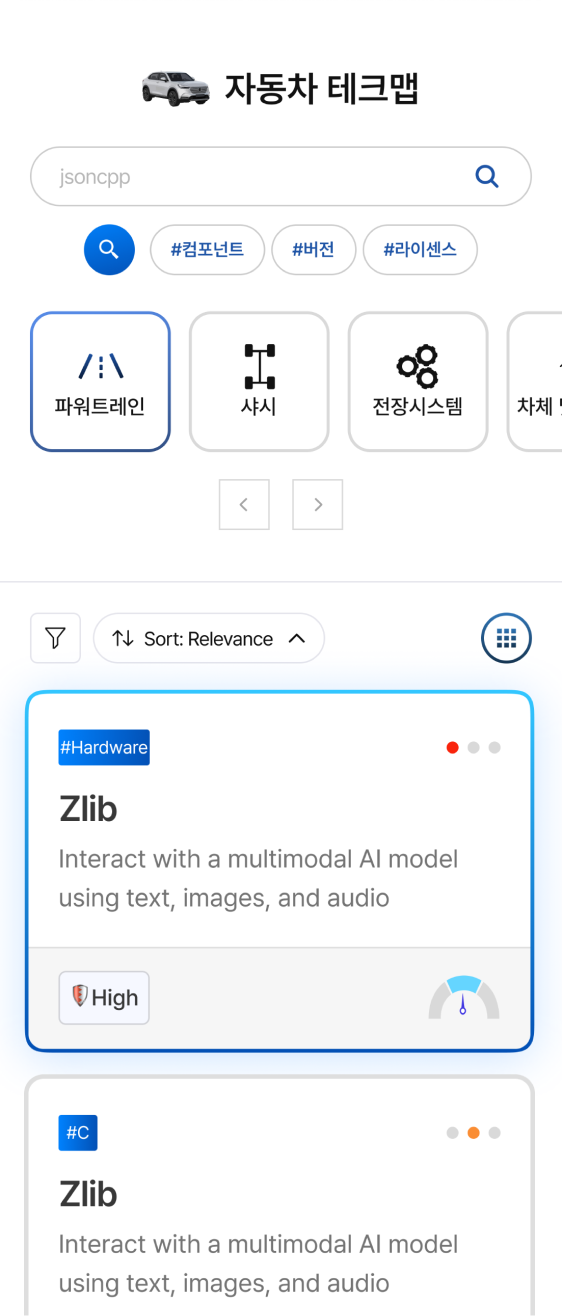Screen dimensions: 564x1316
Task: Click orange status dot on #C card
Action: point(474,1133)
